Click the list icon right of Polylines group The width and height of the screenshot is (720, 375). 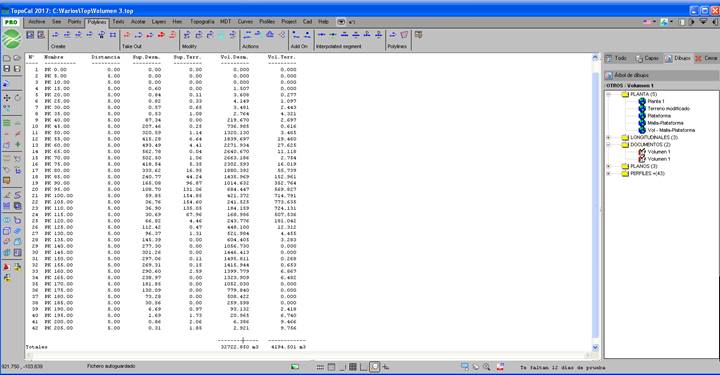pyautogui.click(x=418, y=35)
